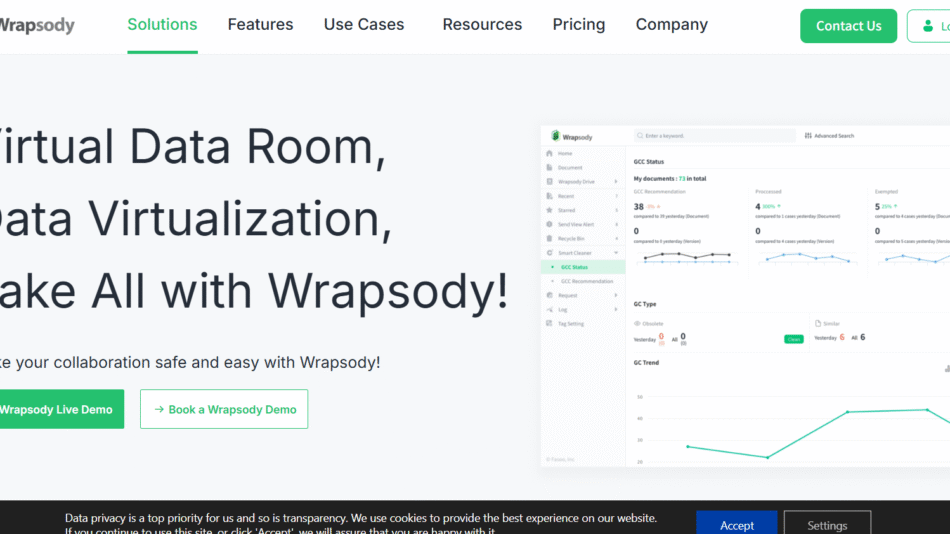Viewport: 950px width, 534px height.
Task: Click the Similar 'All 6' value
Action: [x=859, y=337]
